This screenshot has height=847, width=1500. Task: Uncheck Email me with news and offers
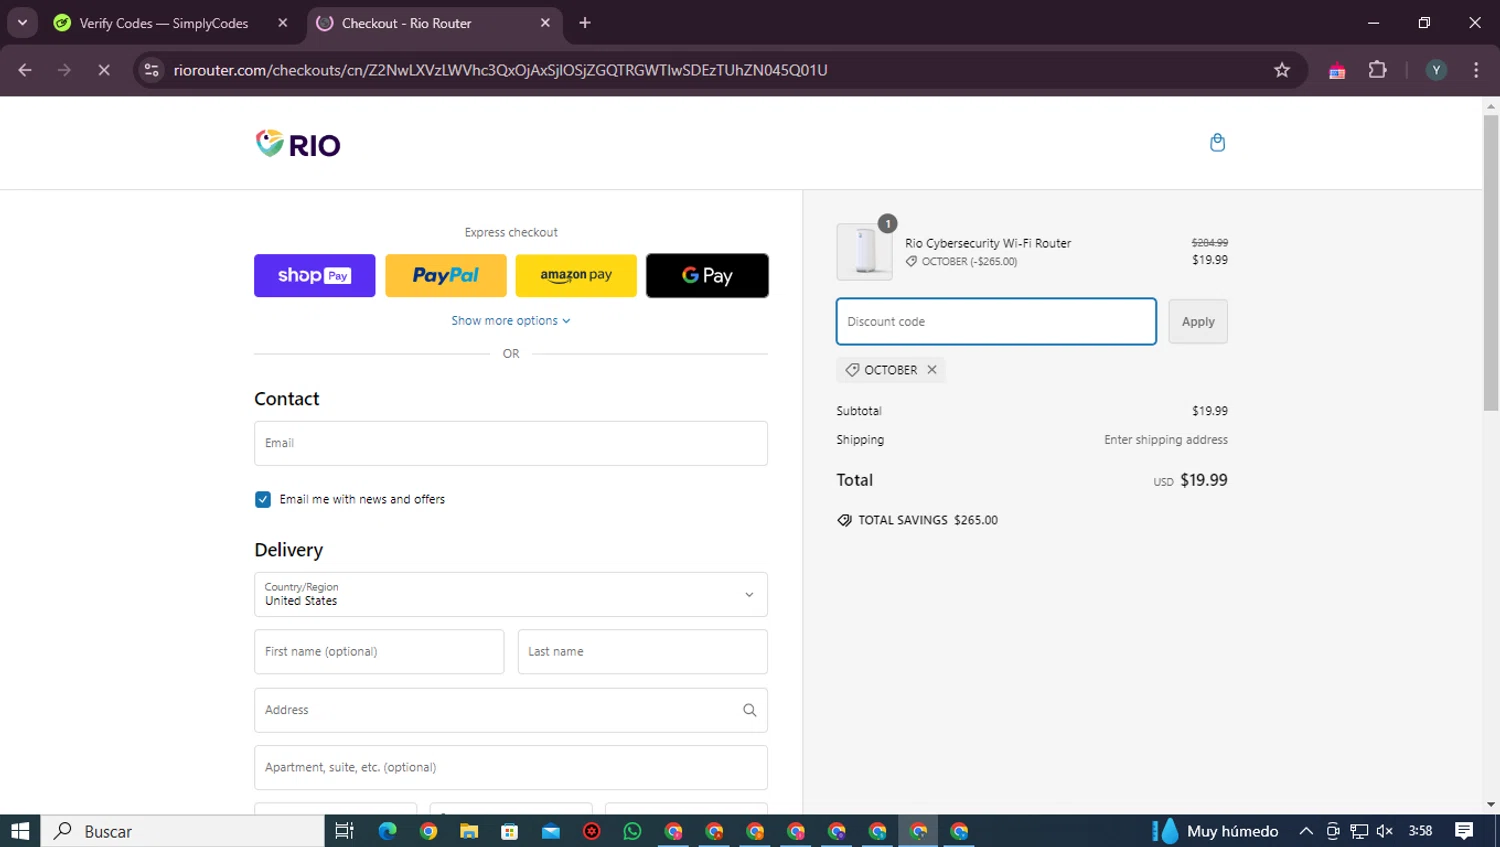point(263,499)
